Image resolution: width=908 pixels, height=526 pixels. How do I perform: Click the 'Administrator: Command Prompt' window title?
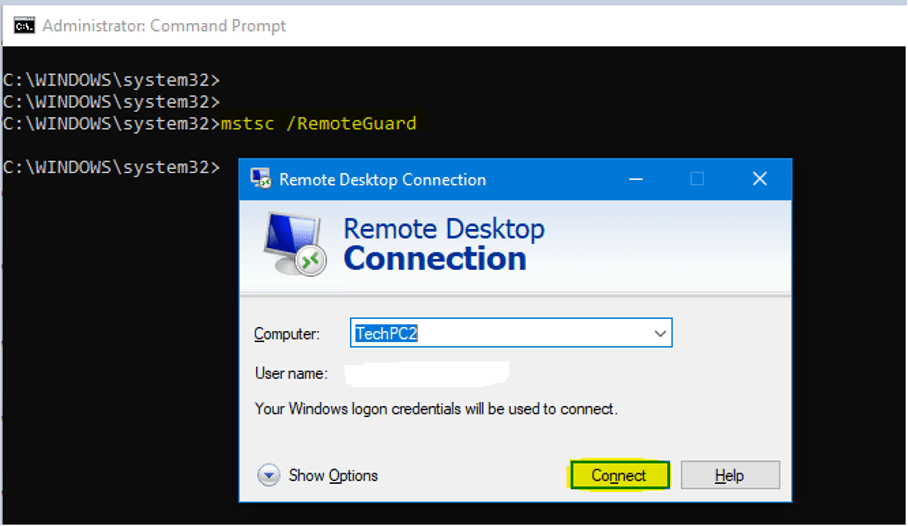tap(164, 25)
